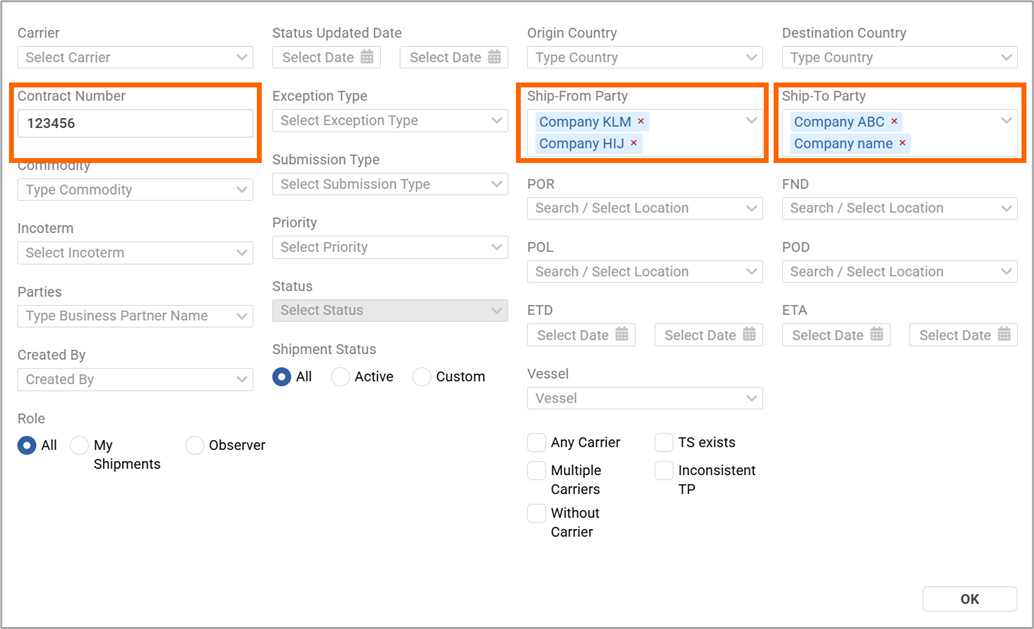Open the Vessel dropdown
1034x629 pixels.
point(645,398)
